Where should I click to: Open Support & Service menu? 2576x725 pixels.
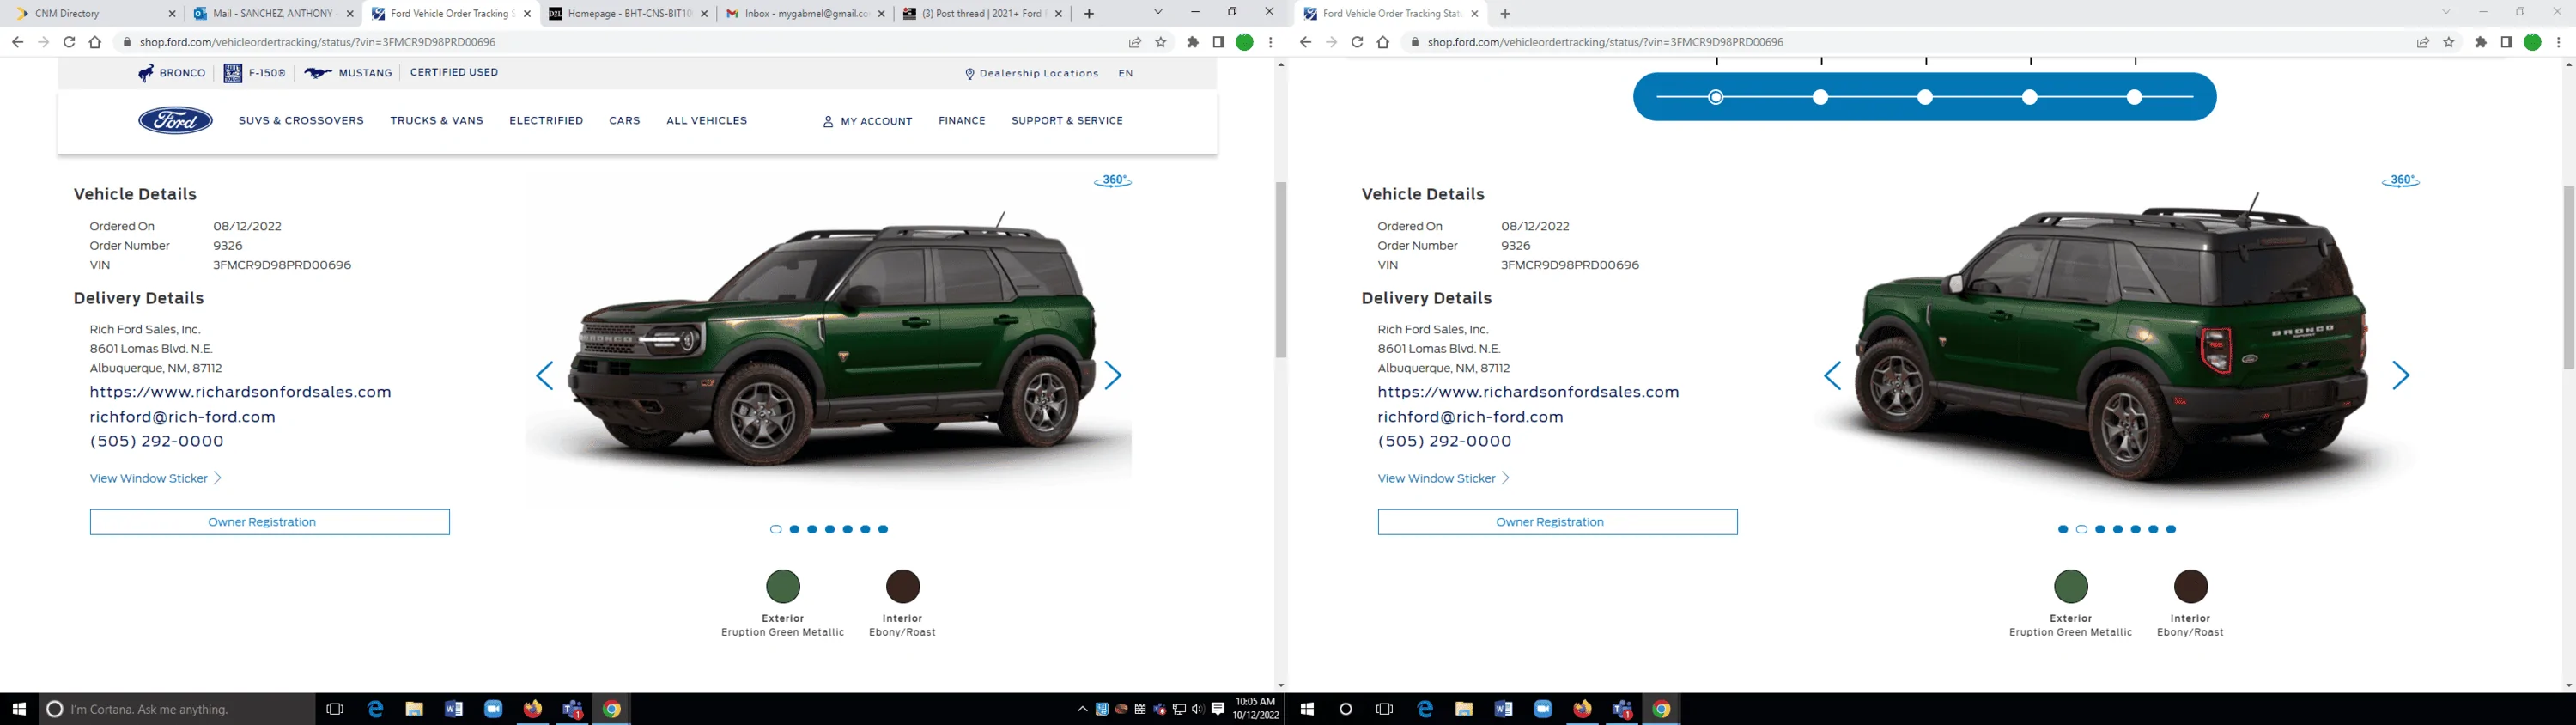(1067, 121)
